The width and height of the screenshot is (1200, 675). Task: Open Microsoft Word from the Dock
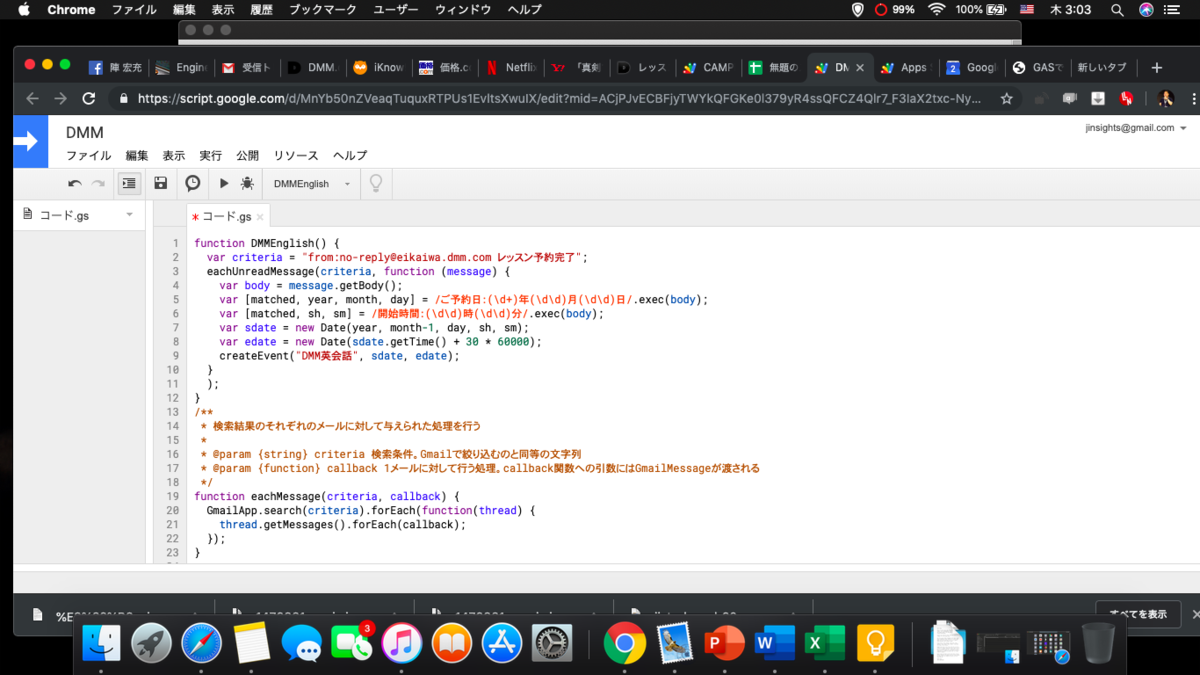point(775,644)
